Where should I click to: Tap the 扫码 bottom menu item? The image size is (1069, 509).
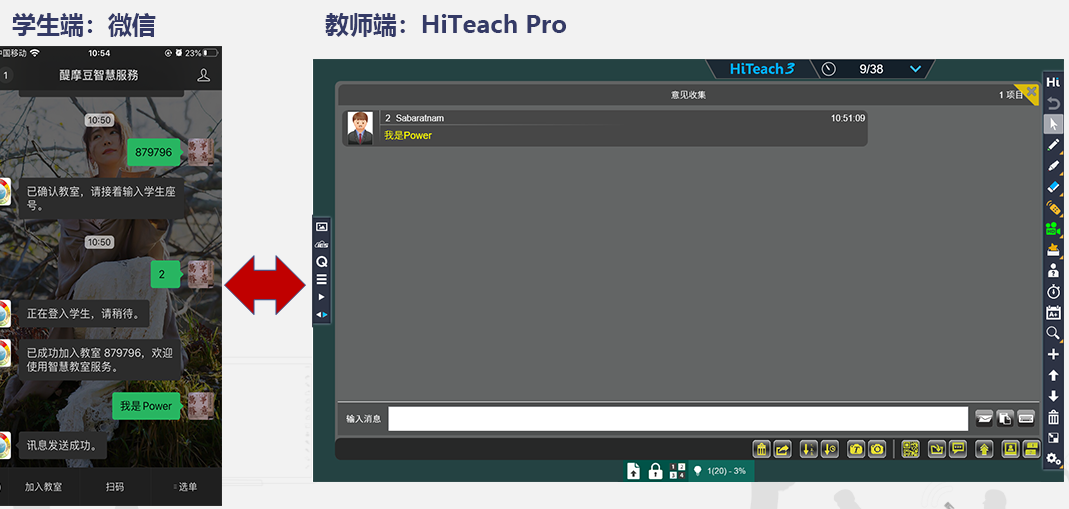(x=115, y=487)
